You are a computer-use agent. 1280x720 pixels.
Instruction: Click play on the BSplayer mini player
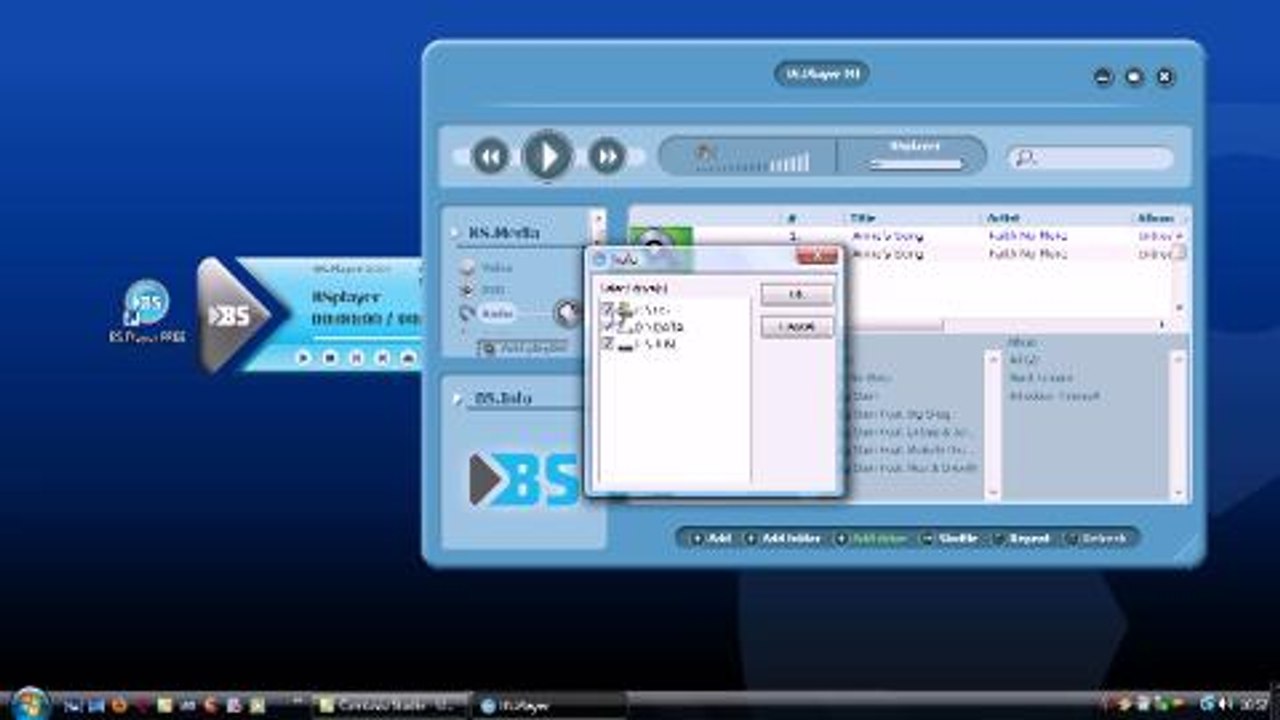[x=304, y=357]
